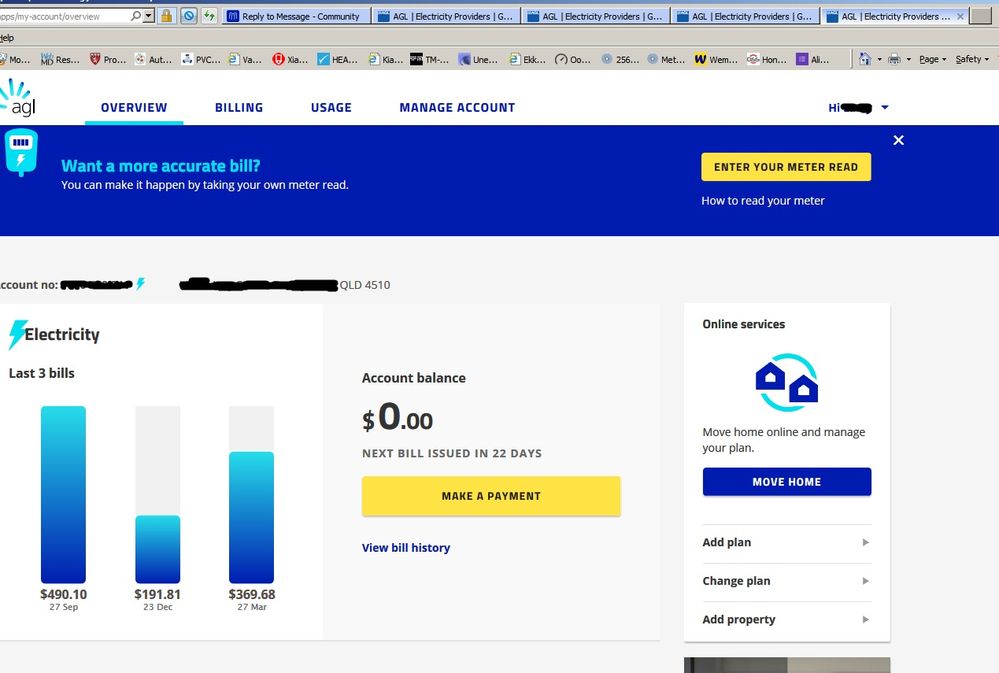The image size is (999, 673).
Task: Click the $191.81 bill bar for 23 Dec
Action: coord(158,549)
